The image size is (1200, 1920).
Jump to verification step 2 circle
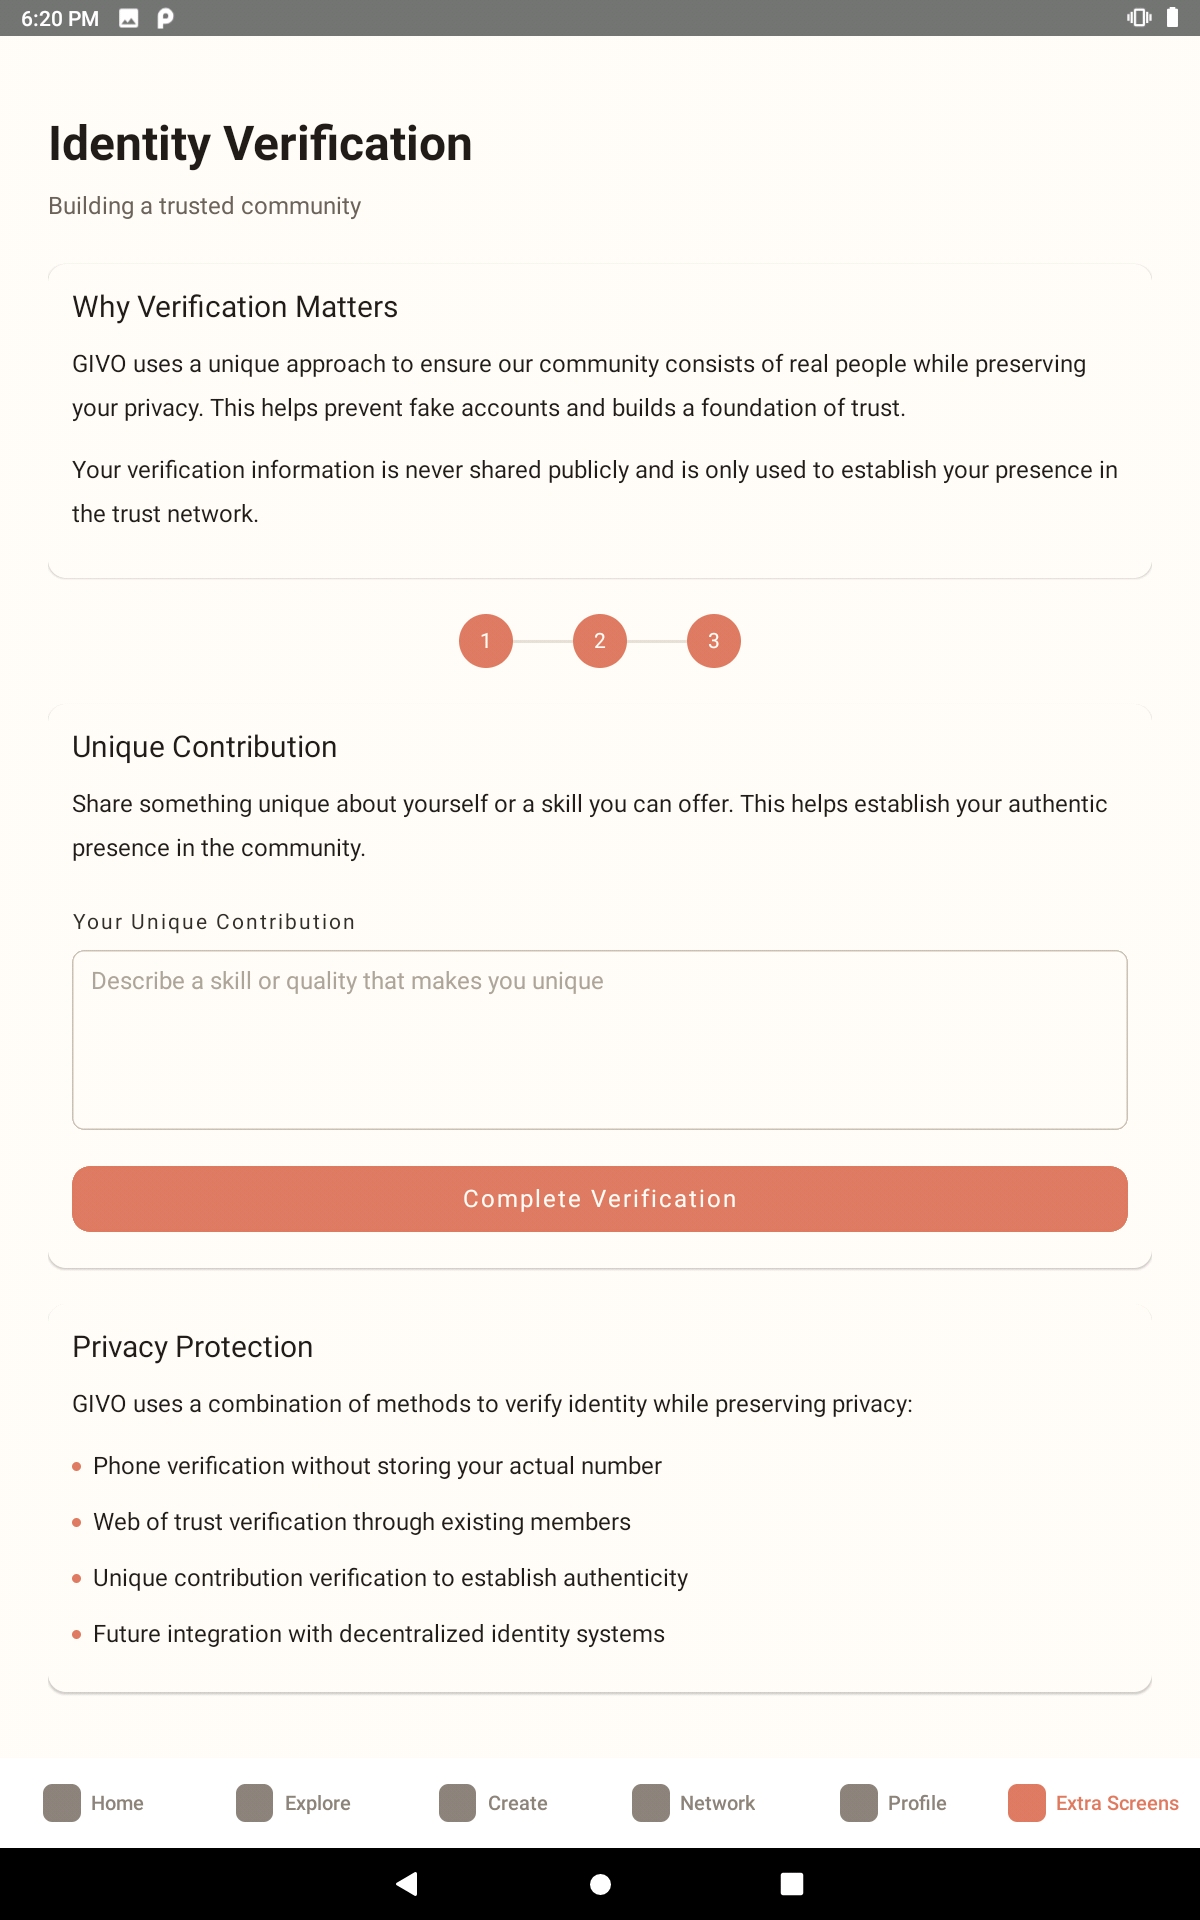click(x=600, y=641)
